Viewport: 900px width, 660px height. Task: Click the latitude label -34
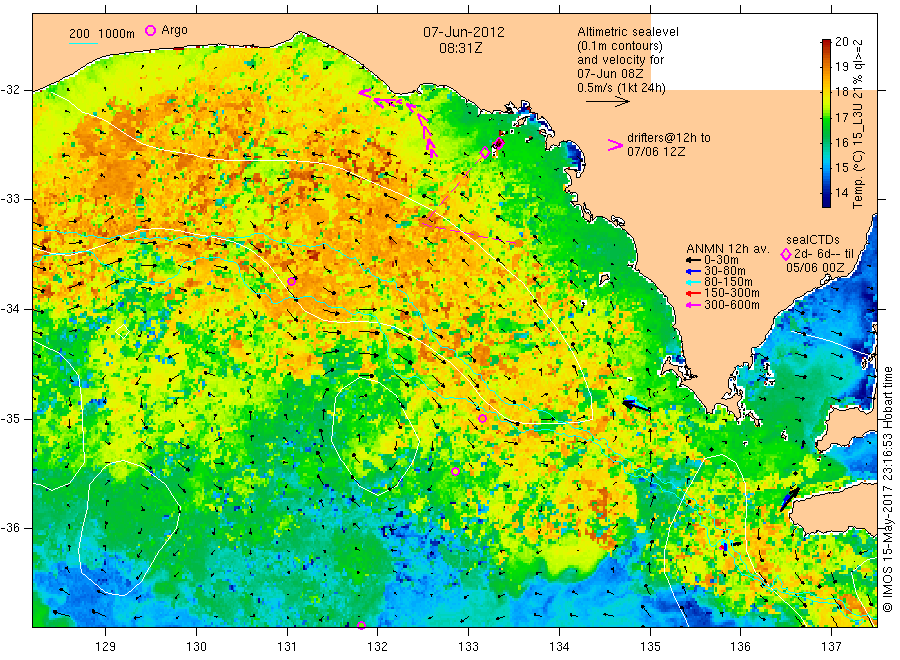tap(10, 309)
